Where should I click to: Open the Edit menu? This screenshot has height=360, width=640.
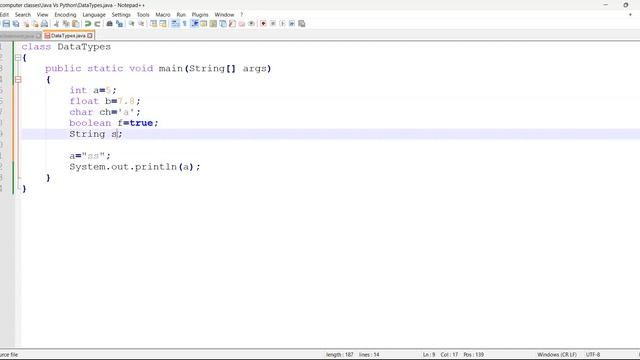(x=4, y=15)
